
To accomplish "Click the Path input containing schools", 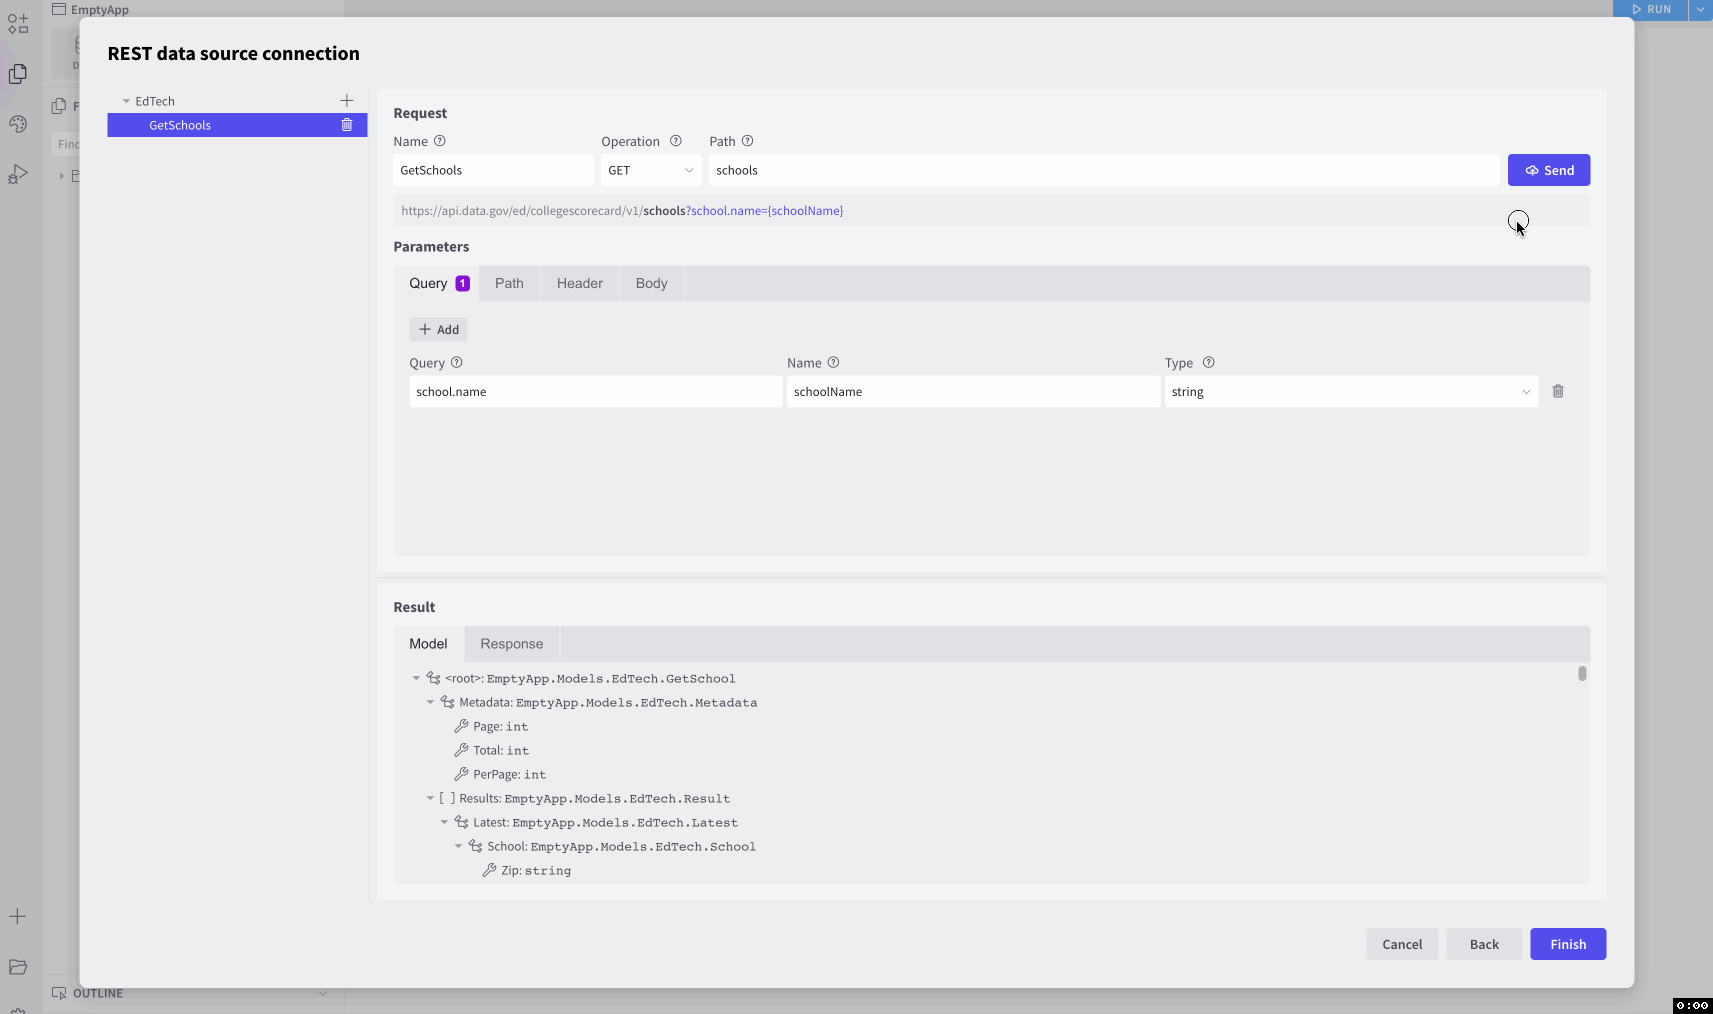I will (1104, 170).
